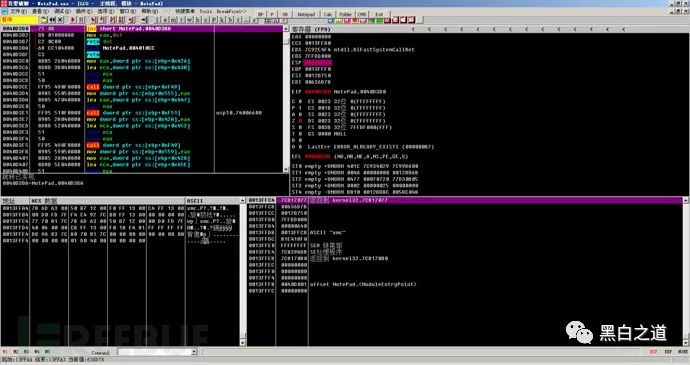Show the threads 't' window button
The height and width of the screenshot is (365, 690).
coord(181,20)
